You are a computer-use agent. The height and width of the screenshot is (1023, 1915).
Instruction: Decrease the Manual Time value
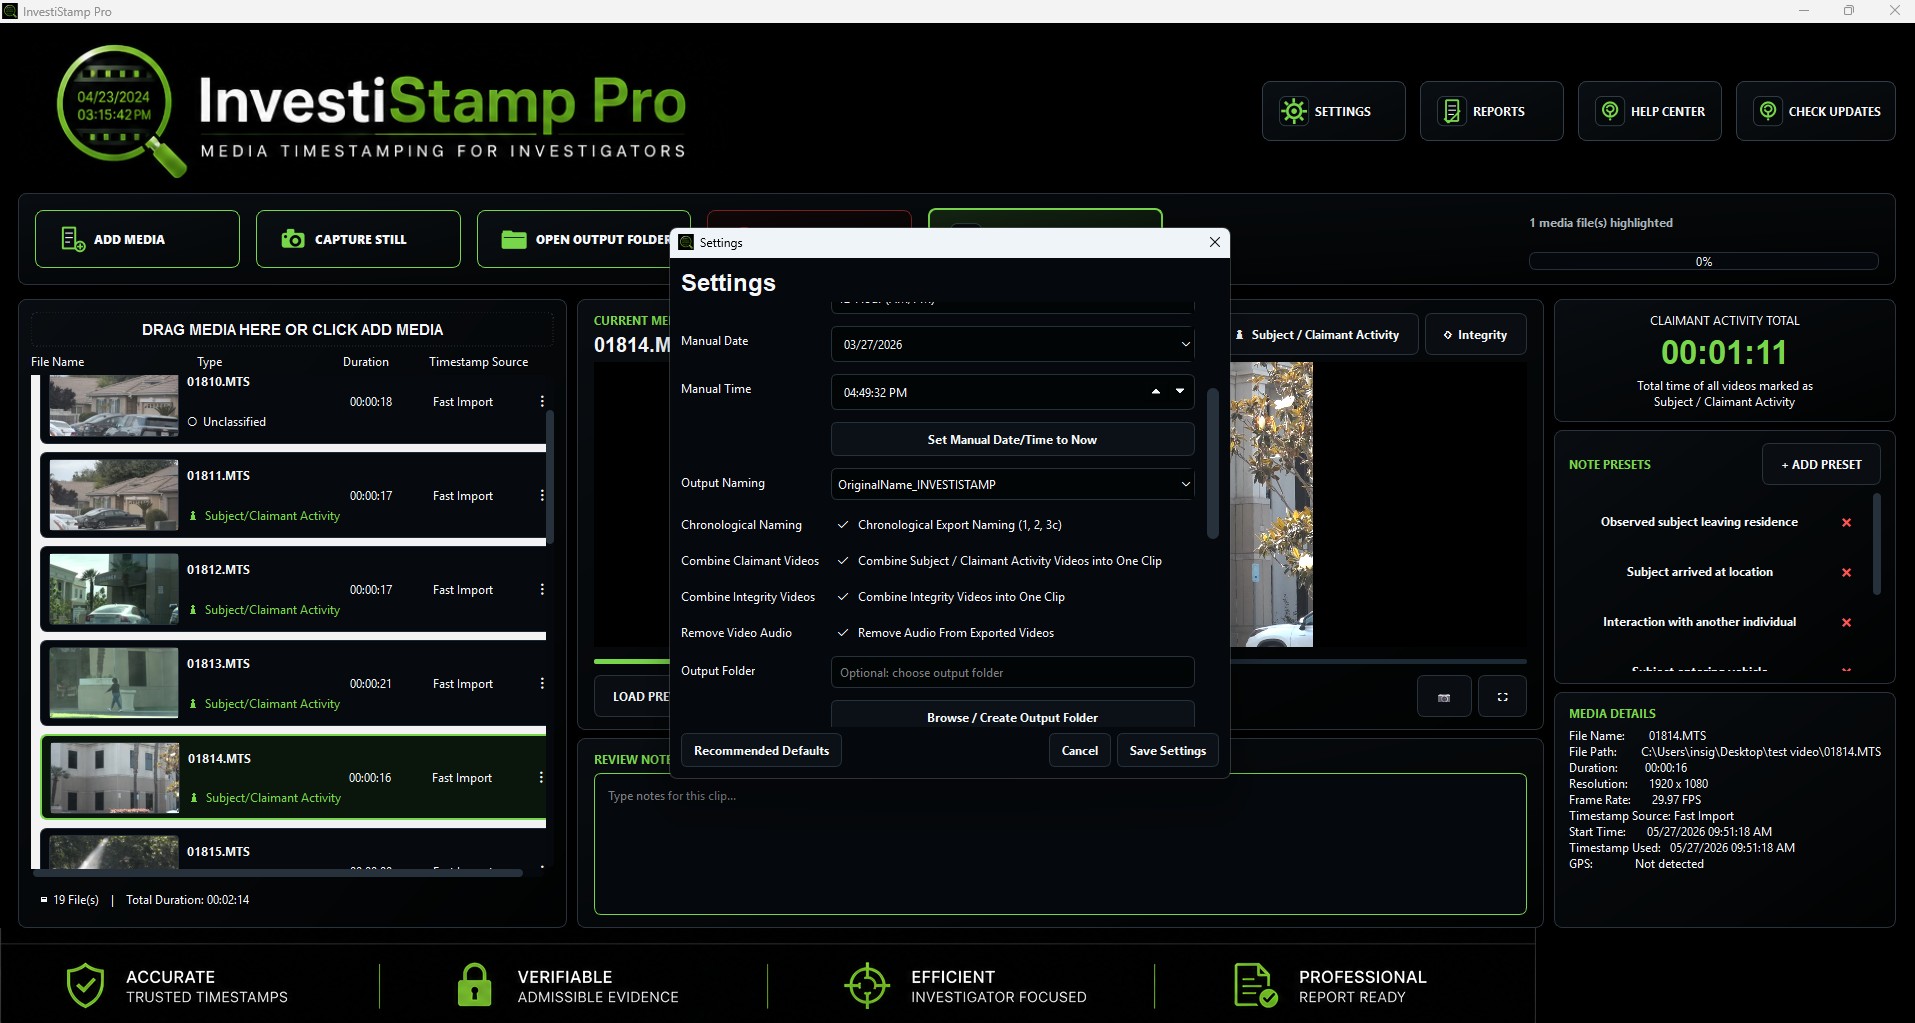coord(1180,392)
